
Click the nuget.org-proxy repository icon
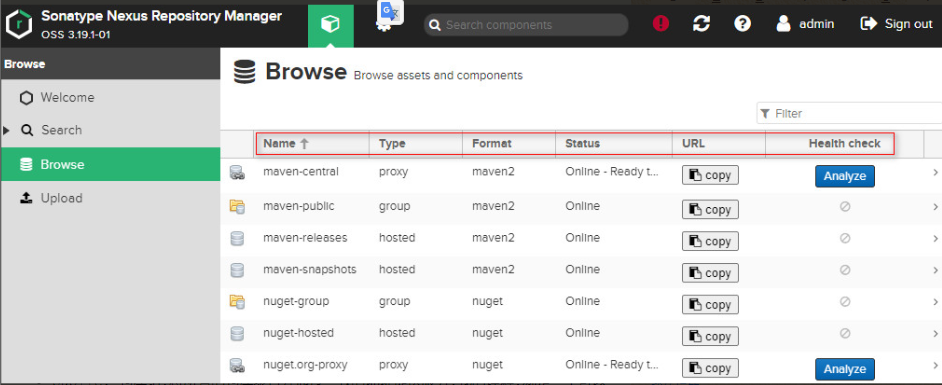237,365
